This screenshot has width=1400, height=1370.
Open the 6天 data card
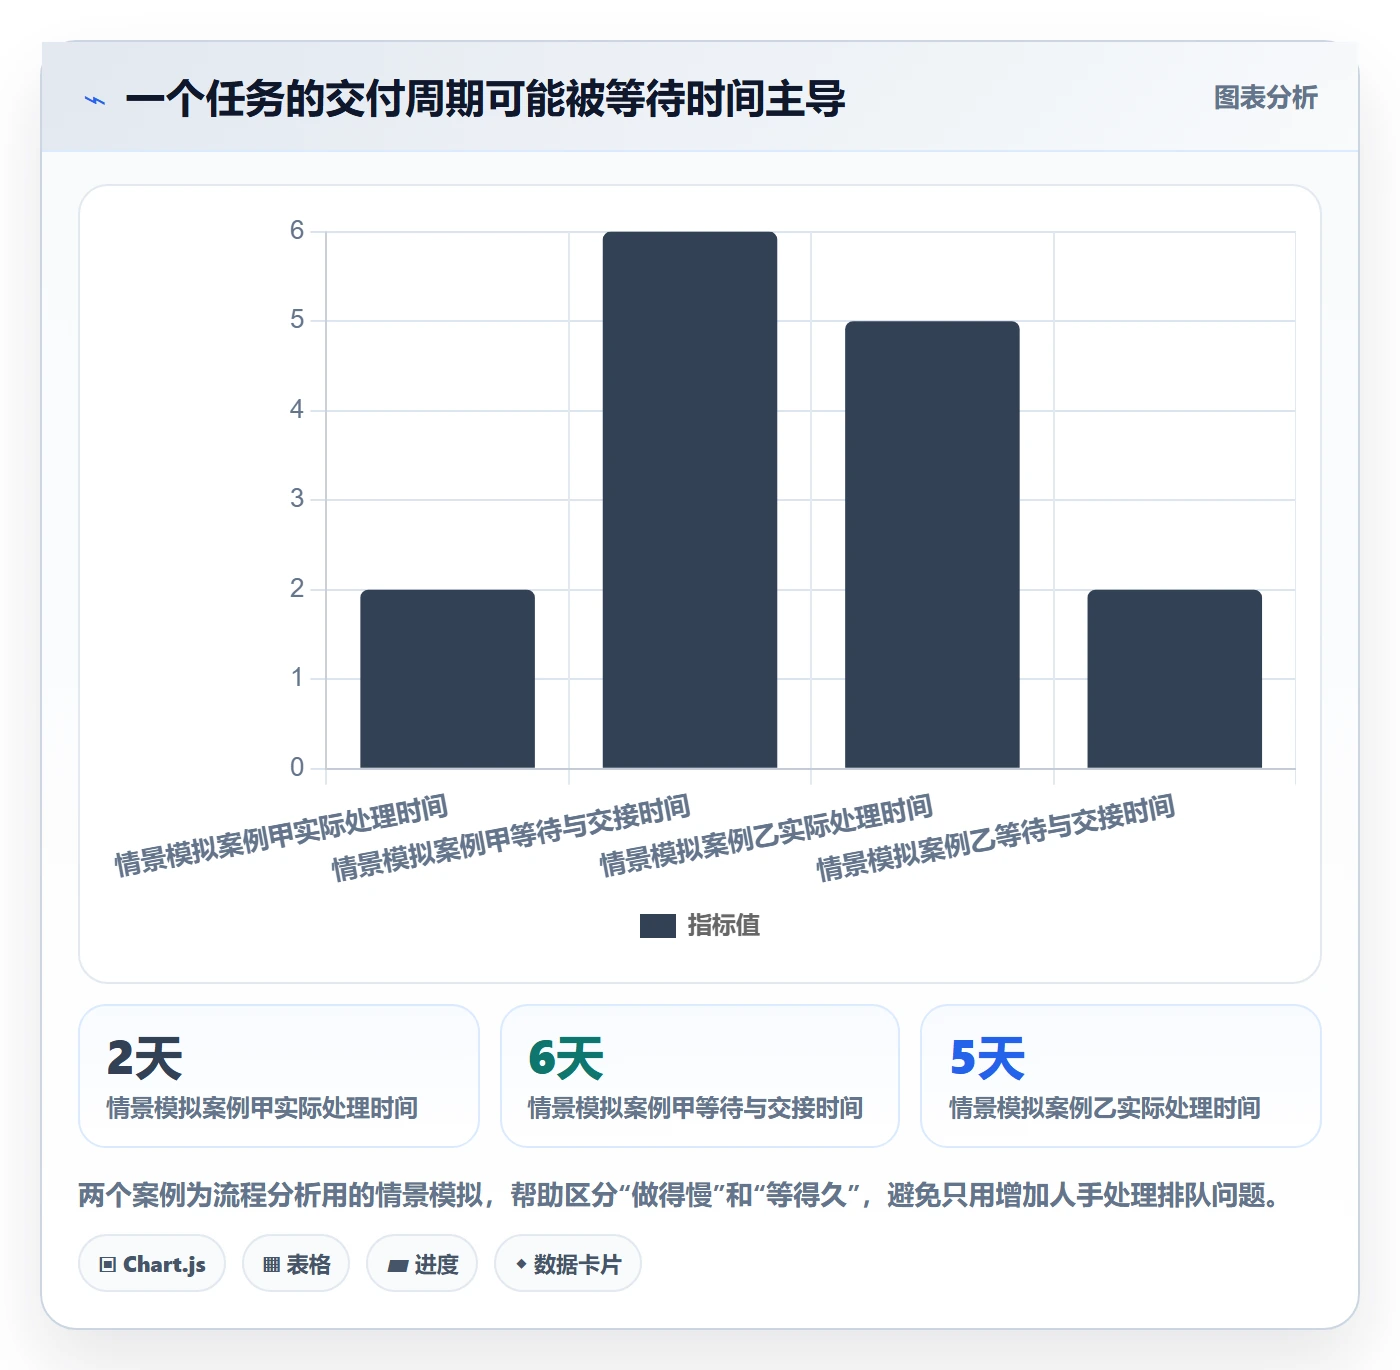(x=700, y=1076)
